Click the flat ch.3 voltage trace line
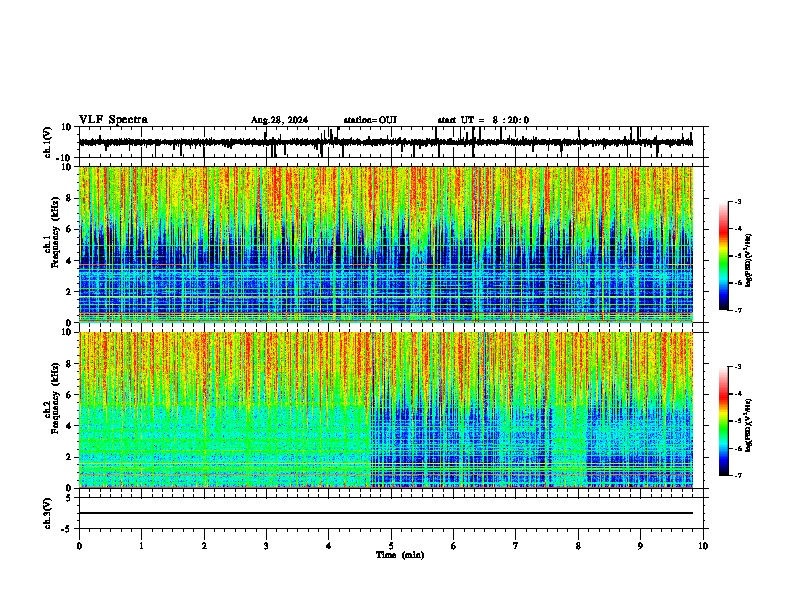The width and height of the screenshot is (792, 612). point(386,513)
